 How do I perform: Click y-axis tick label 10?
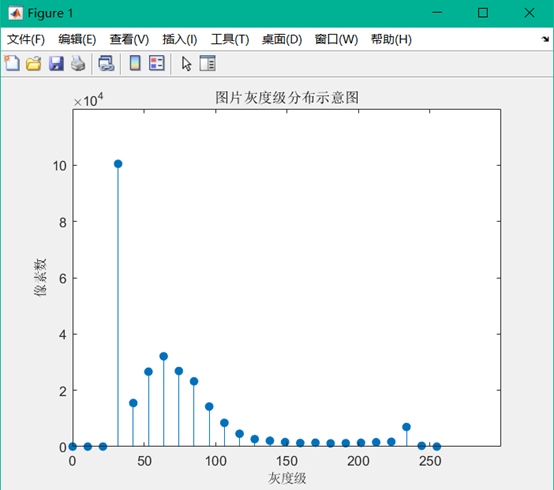pos(60,166)
